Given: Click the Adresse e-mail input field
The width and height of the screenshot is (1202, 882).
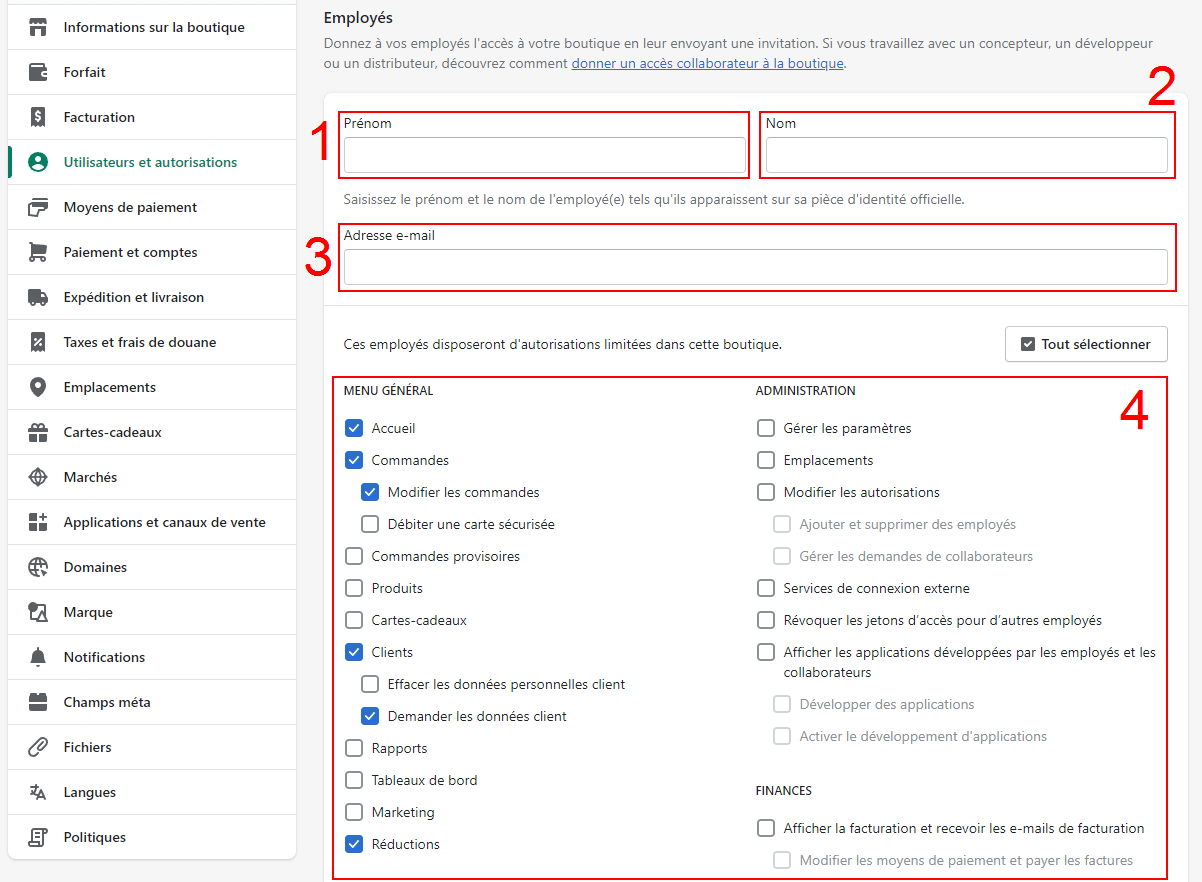Looking at the screenshot, I should point(755,267).
